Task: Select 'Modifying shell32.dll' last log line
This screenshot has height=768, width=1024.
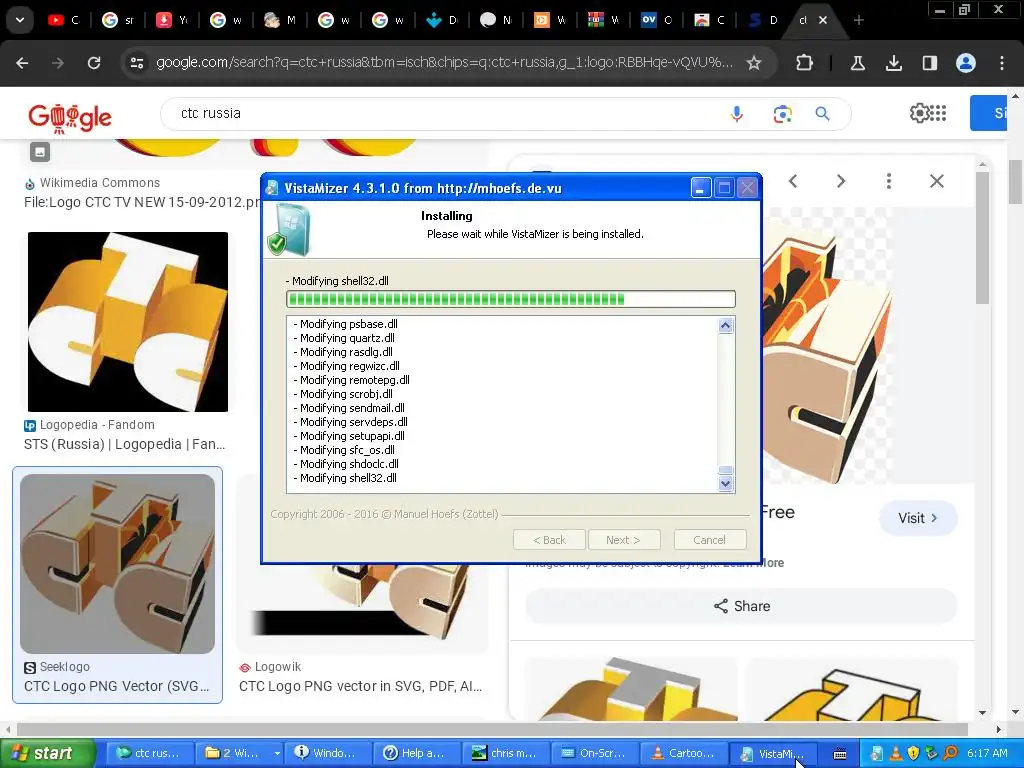Action: point(345,478)
